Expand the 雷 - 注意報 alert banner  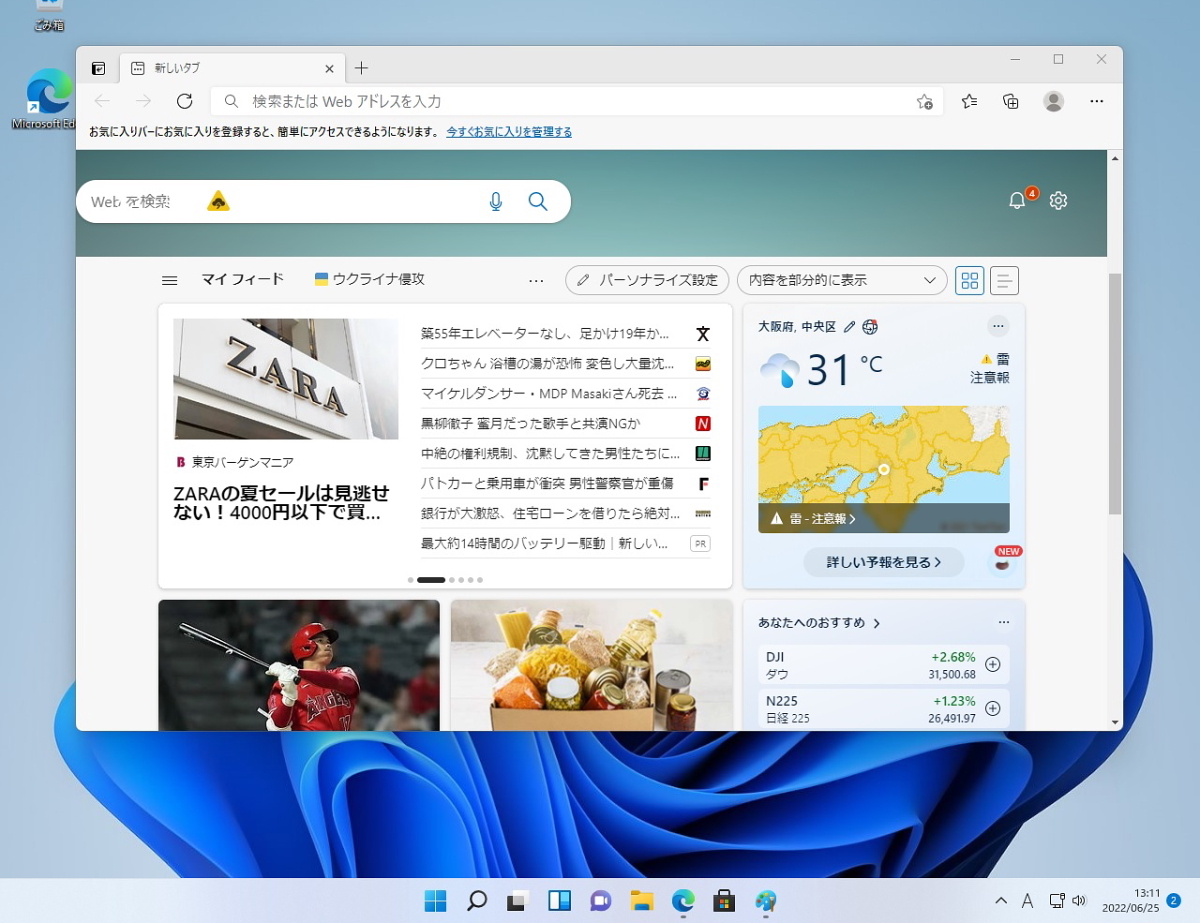884,518
